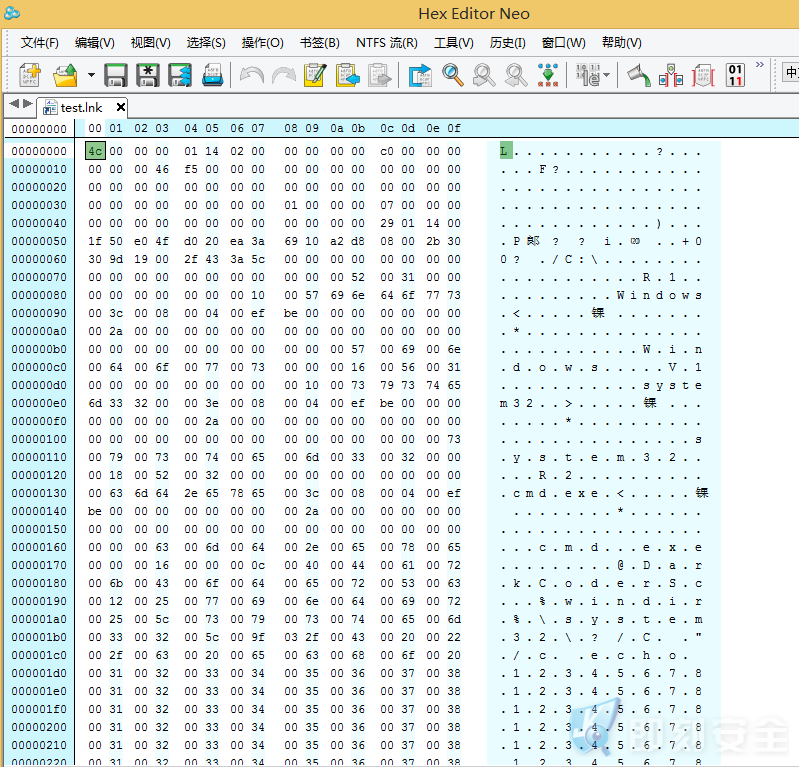799x767 pixels.
Task: Click the Undo arrow icon
Action: (252, 75)
